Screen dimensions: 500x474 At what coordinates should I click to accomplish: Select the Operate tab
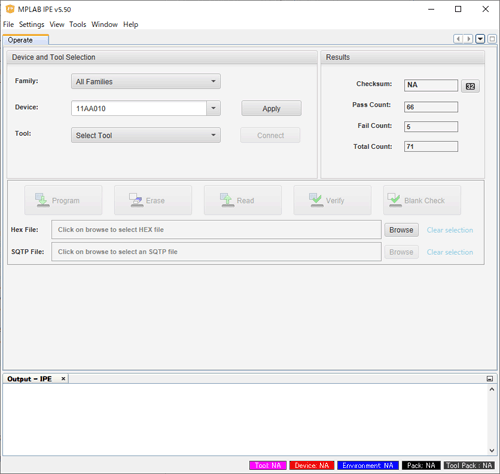26,40
